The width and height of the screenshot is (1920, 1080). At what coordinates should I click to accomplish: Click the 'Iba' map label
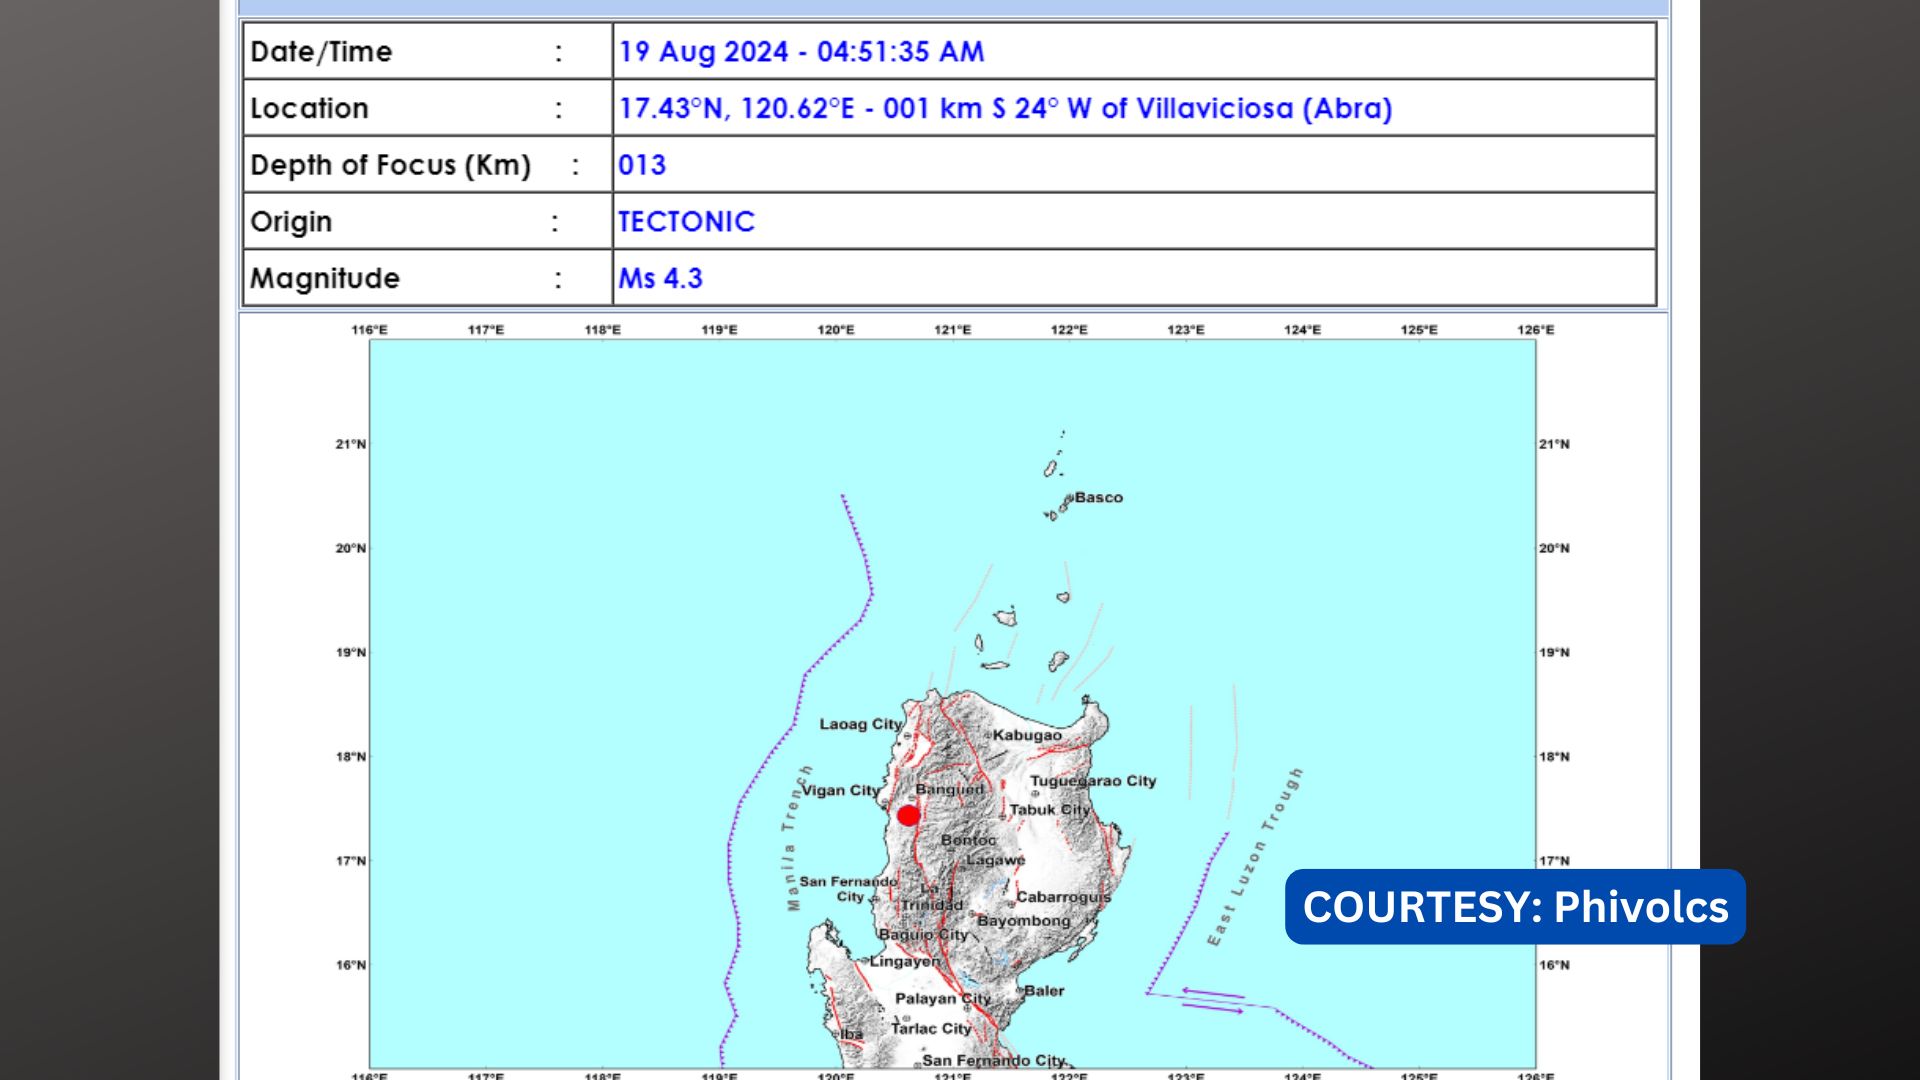(851, 1034)
